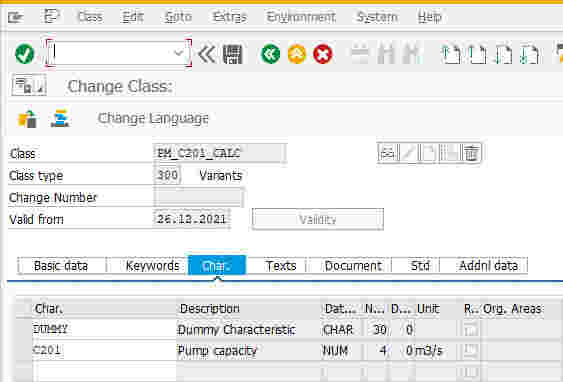The image size is (563, 382).
Task: Click the green Back arrow icon
Action: (270, 54)
